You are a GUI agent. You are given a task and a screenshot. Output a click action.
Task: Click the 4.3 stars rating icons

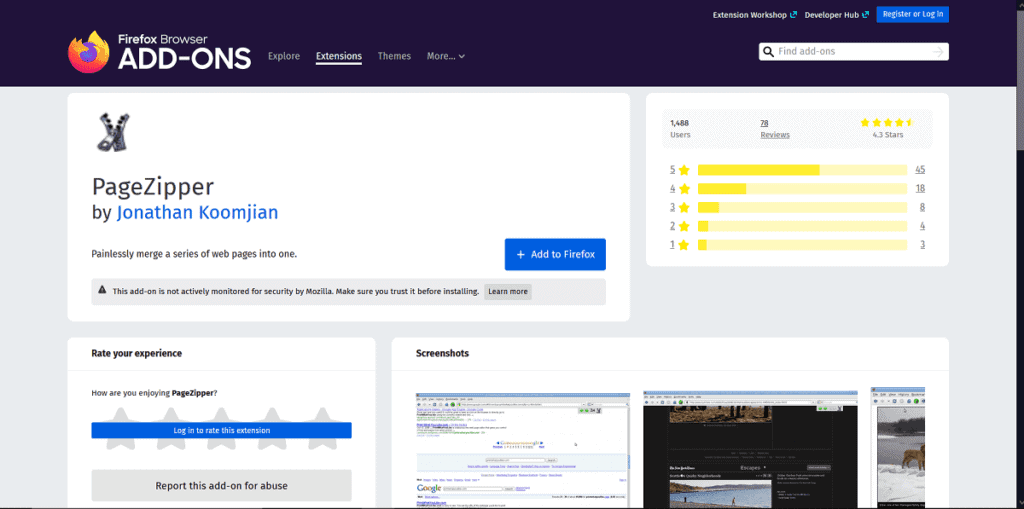point(886,122)
